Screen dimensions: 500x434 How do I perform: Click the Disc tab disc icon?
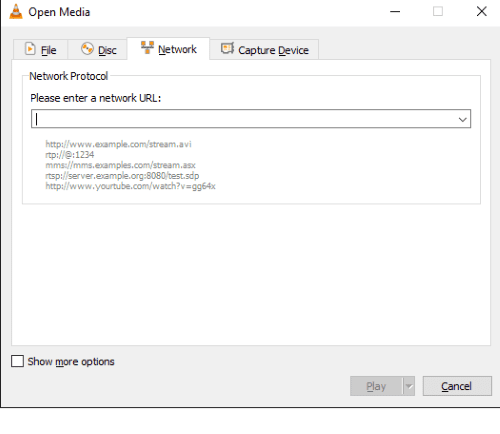(x=87, y=49)
